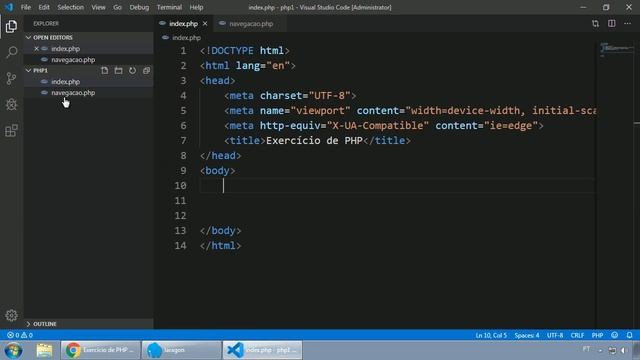Open the View menu
The height and width of the screenshot is (360, 640).
[x=98, y=7]
